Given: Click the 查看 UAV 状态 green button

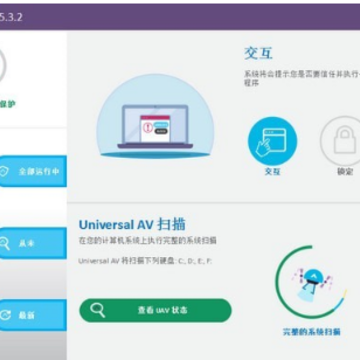Looking at the screenshot, I should pyautogui.click(x=155, y=310).
